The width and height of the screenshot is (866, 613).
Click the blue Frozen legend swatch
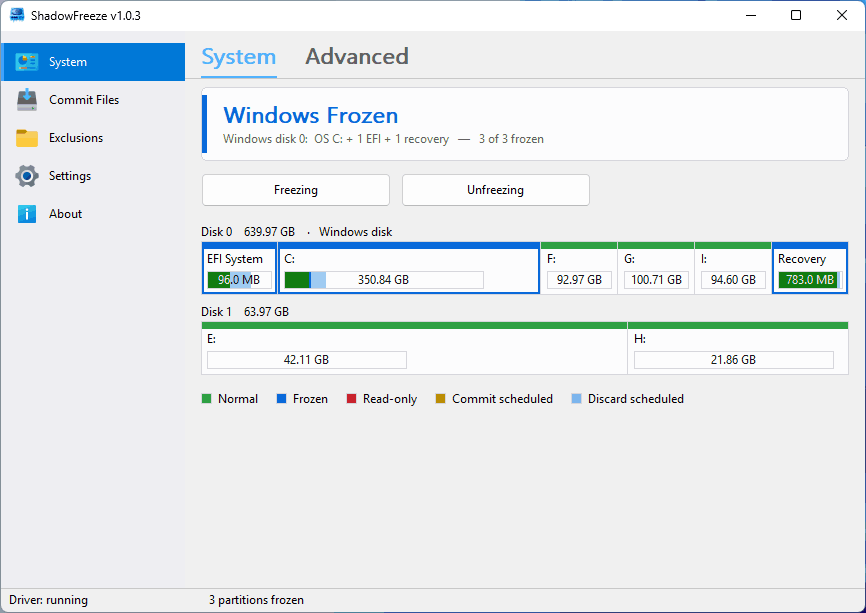pyautogui.click(x=281, y=399)
